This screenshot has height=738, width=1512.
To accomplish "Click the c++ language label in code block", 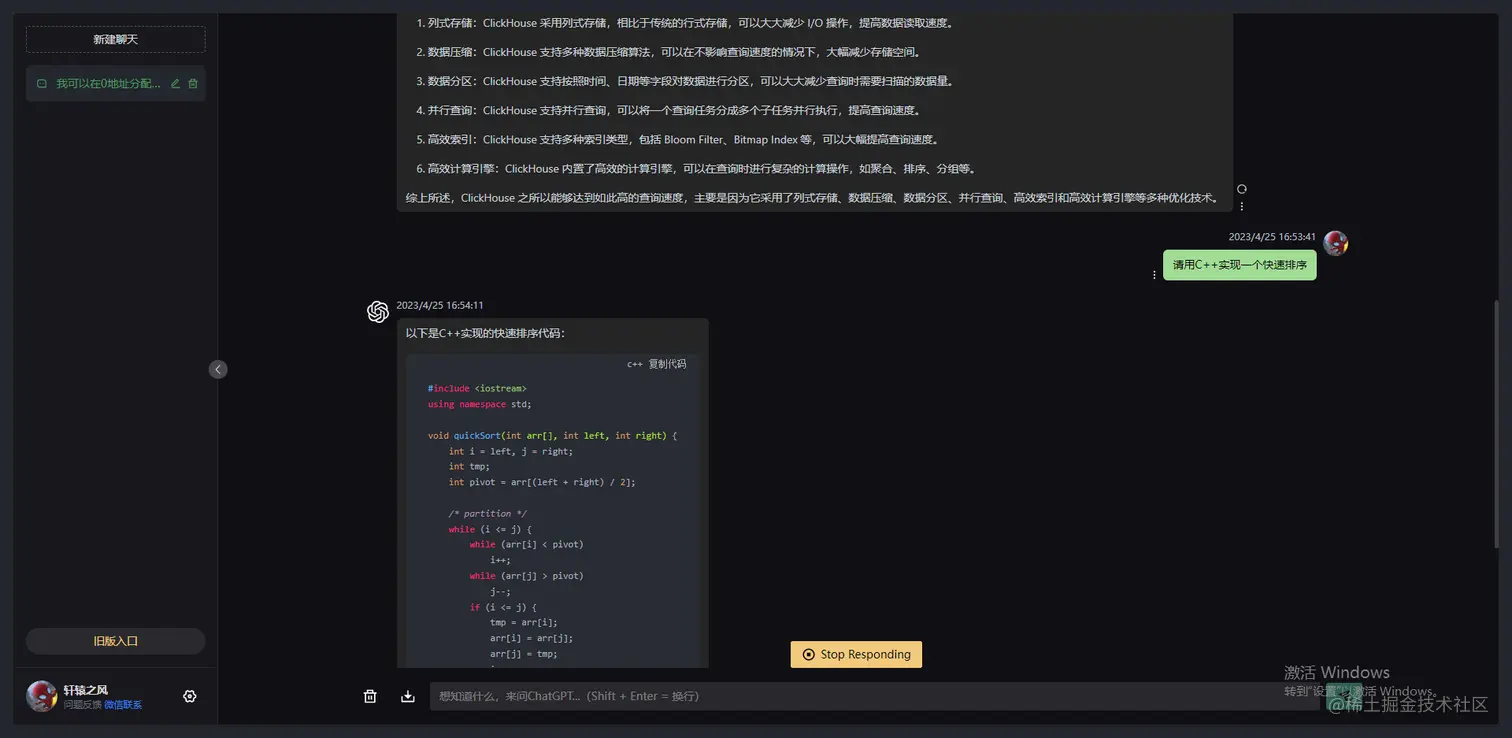I will pos(635,364).
